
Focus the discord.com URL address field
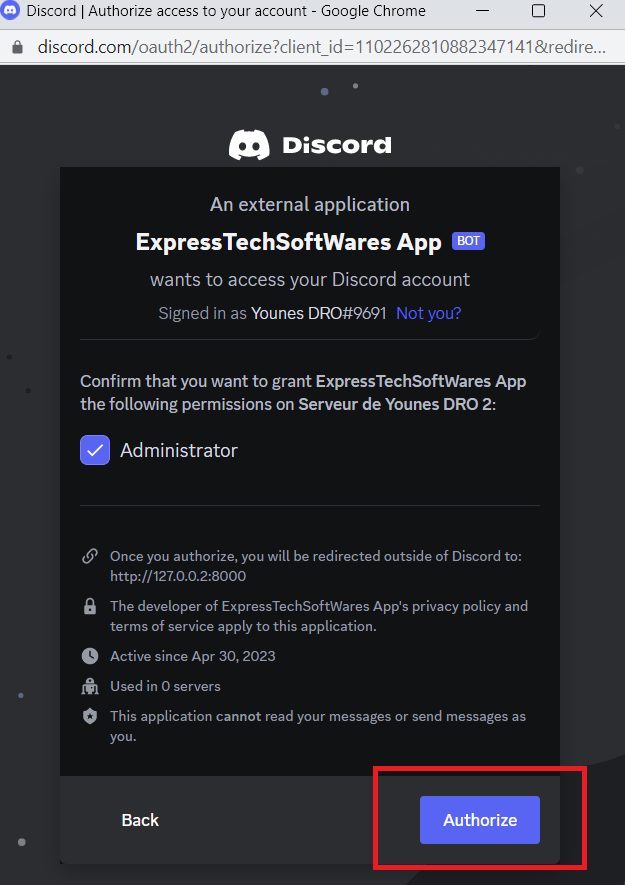(x=322, y=47)
